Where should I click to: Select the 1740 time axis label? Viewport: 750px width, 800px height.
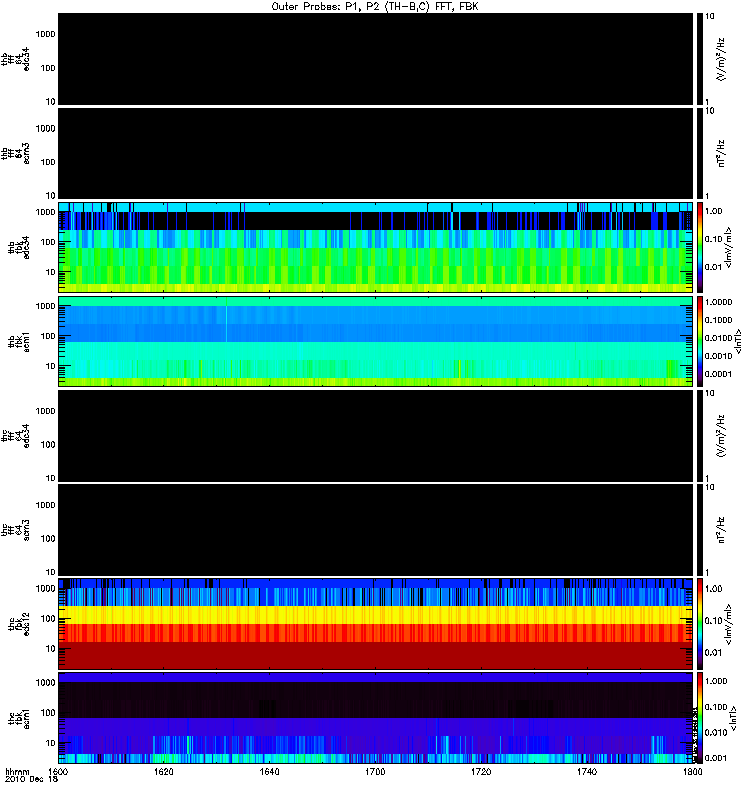point(587,771)
